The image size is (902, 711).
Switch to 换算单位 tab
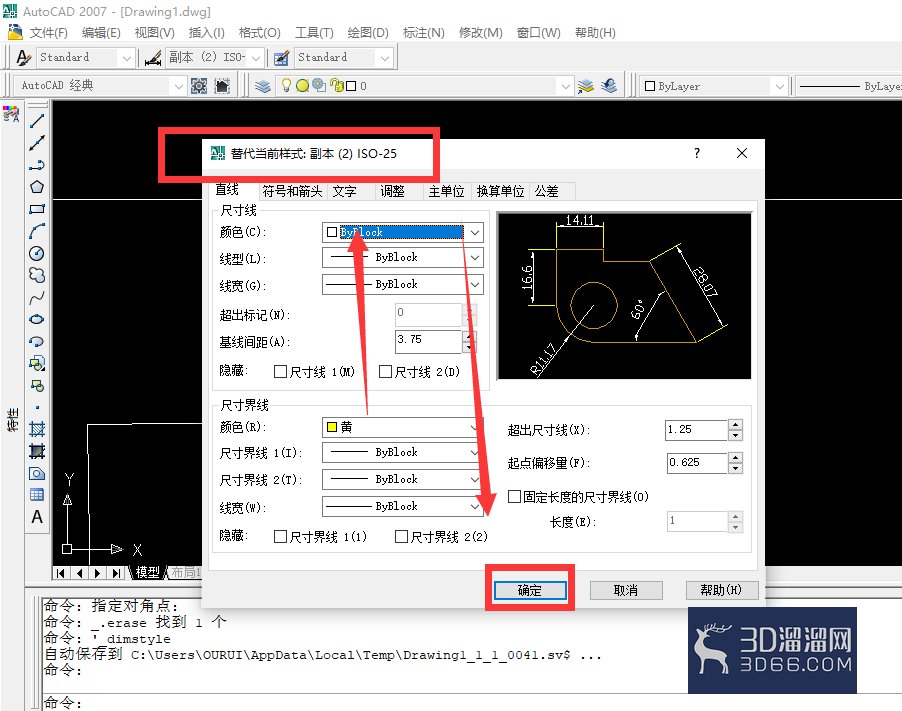[500, 191]
